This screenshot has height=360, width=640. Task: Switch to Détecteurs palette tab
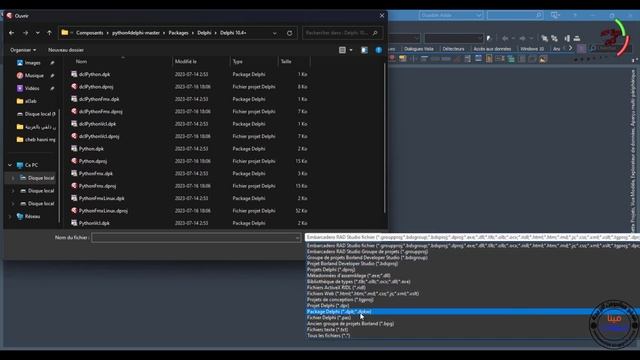pos(453,49)
